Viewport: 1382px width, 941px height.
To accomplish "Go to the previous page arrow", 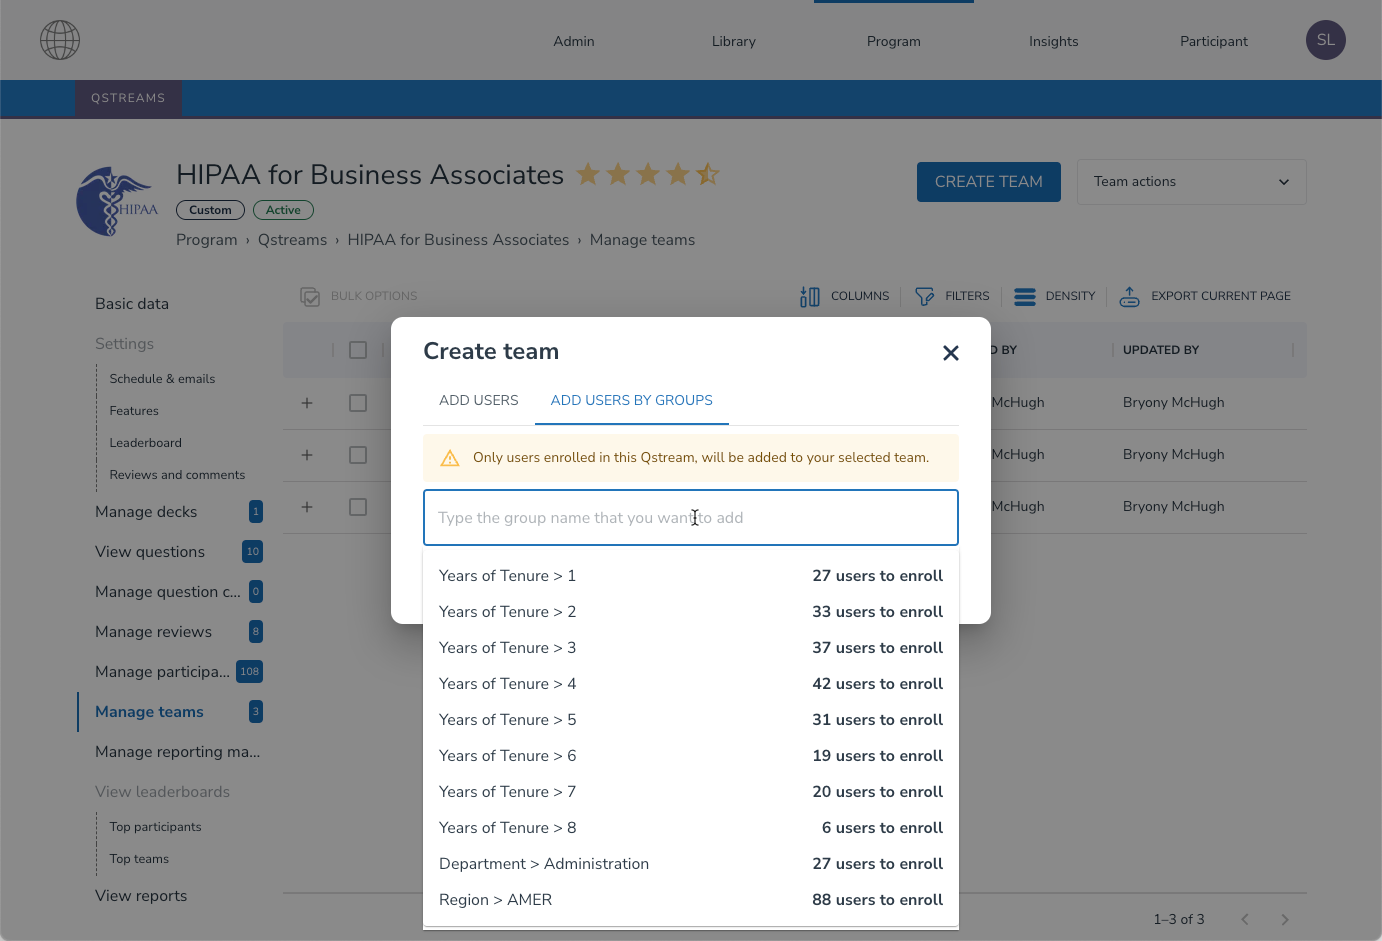I will point(1245,919).
